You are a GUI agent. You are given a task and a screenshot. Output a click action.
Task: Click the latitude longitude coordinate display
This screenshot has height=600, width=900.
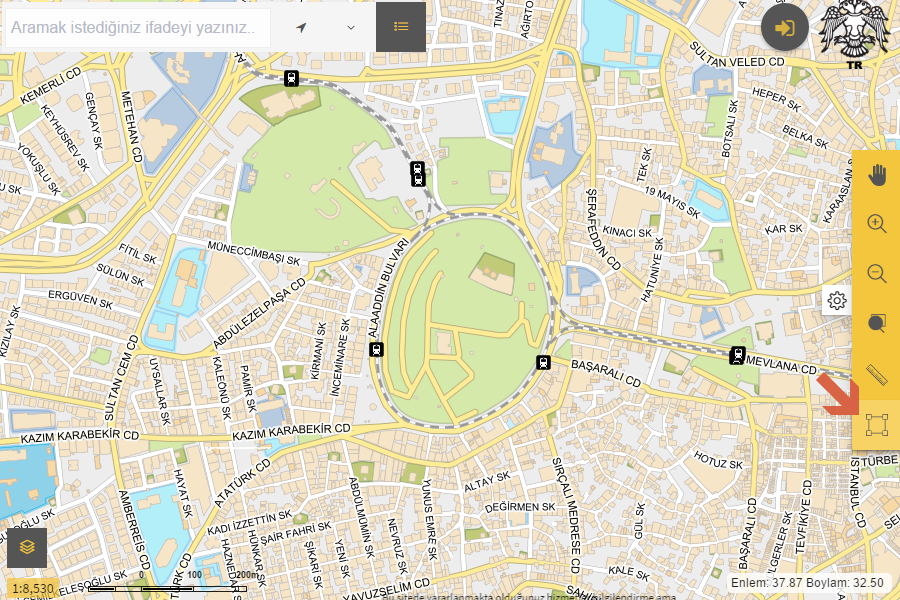(x=808, y=582)
